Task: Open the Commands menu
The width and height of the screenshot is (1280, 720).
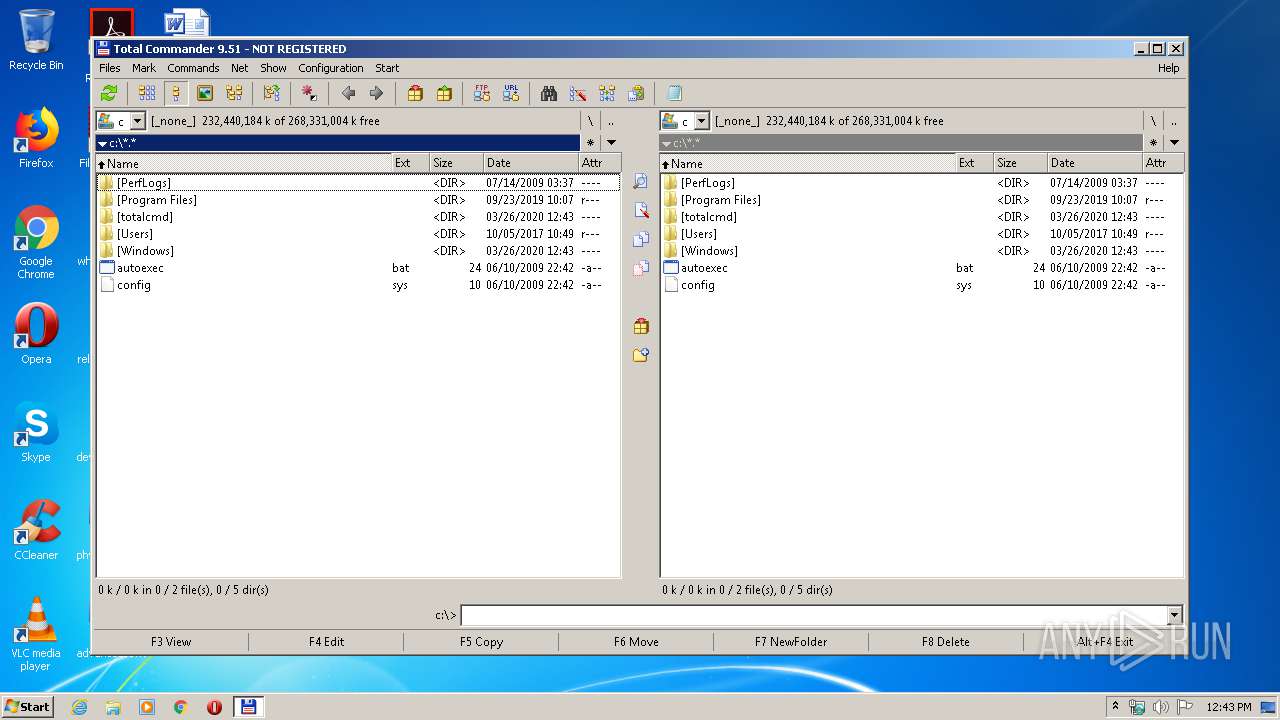Action: click(x=193, y=68)
